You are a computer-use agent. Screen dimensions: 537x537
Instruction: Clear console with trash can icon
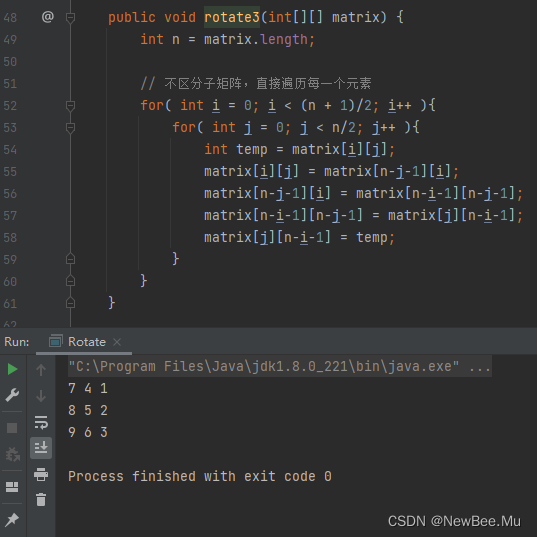tap(41, 500)
